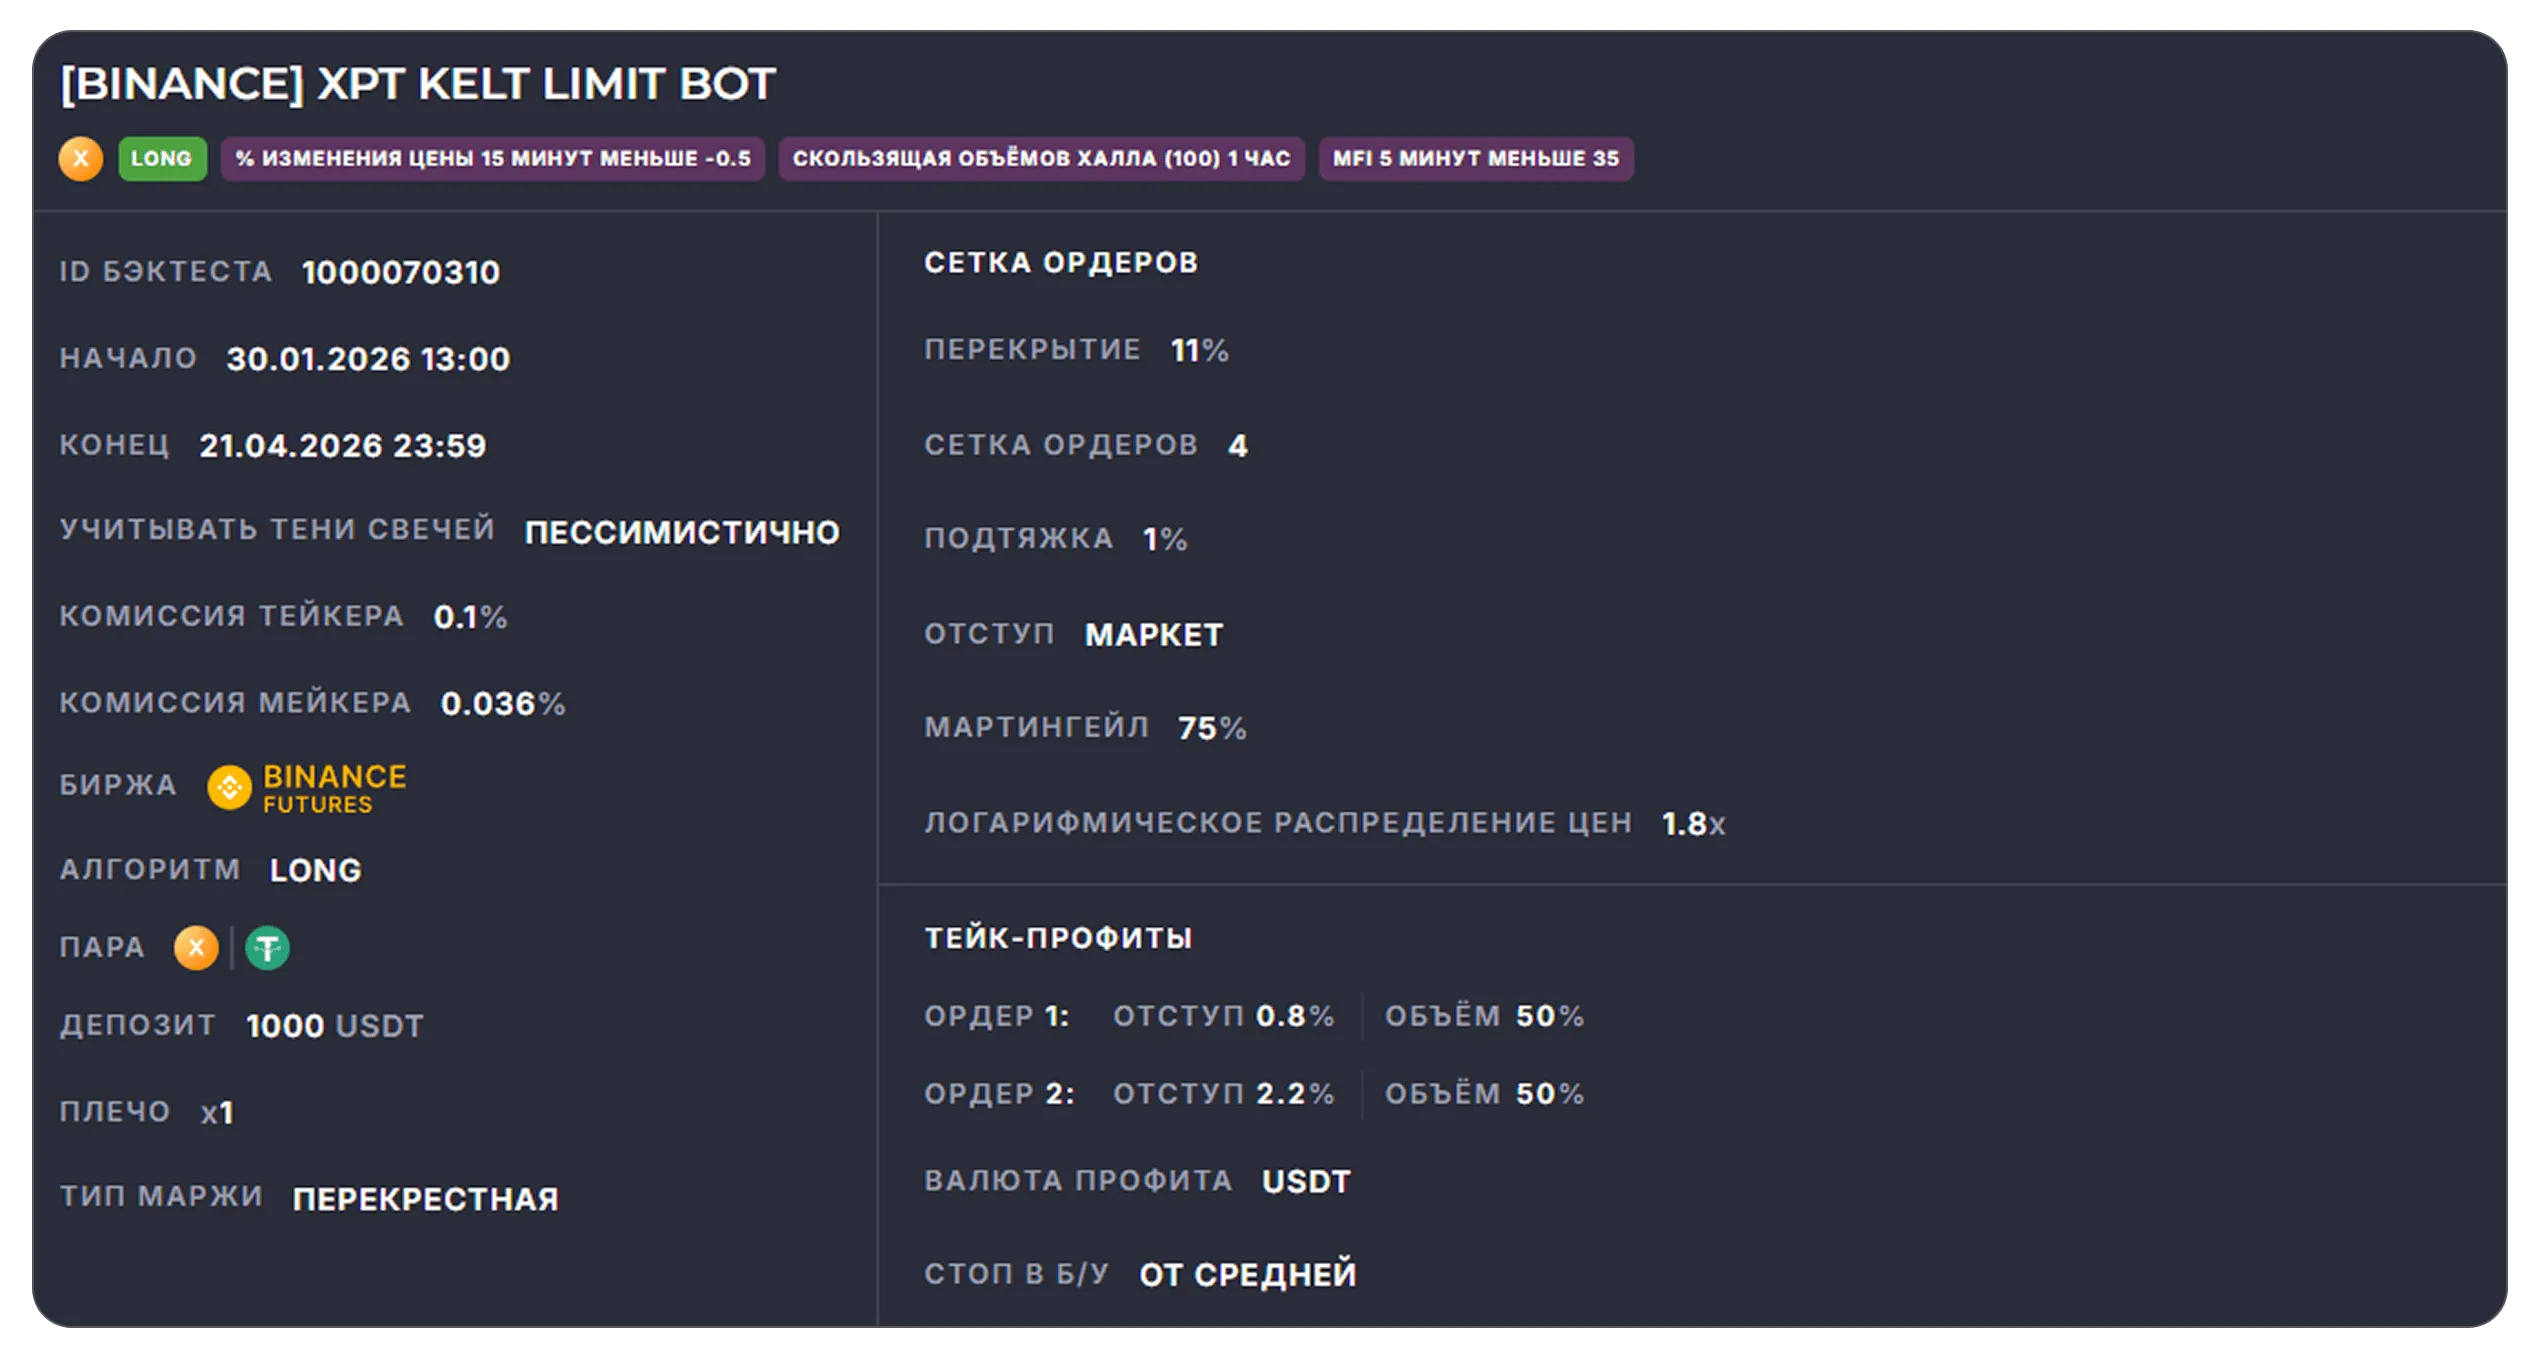Click order 2 indent 2.2%
The height and width of the screenshot is (1356, 2538).
click(1295, 1094)
